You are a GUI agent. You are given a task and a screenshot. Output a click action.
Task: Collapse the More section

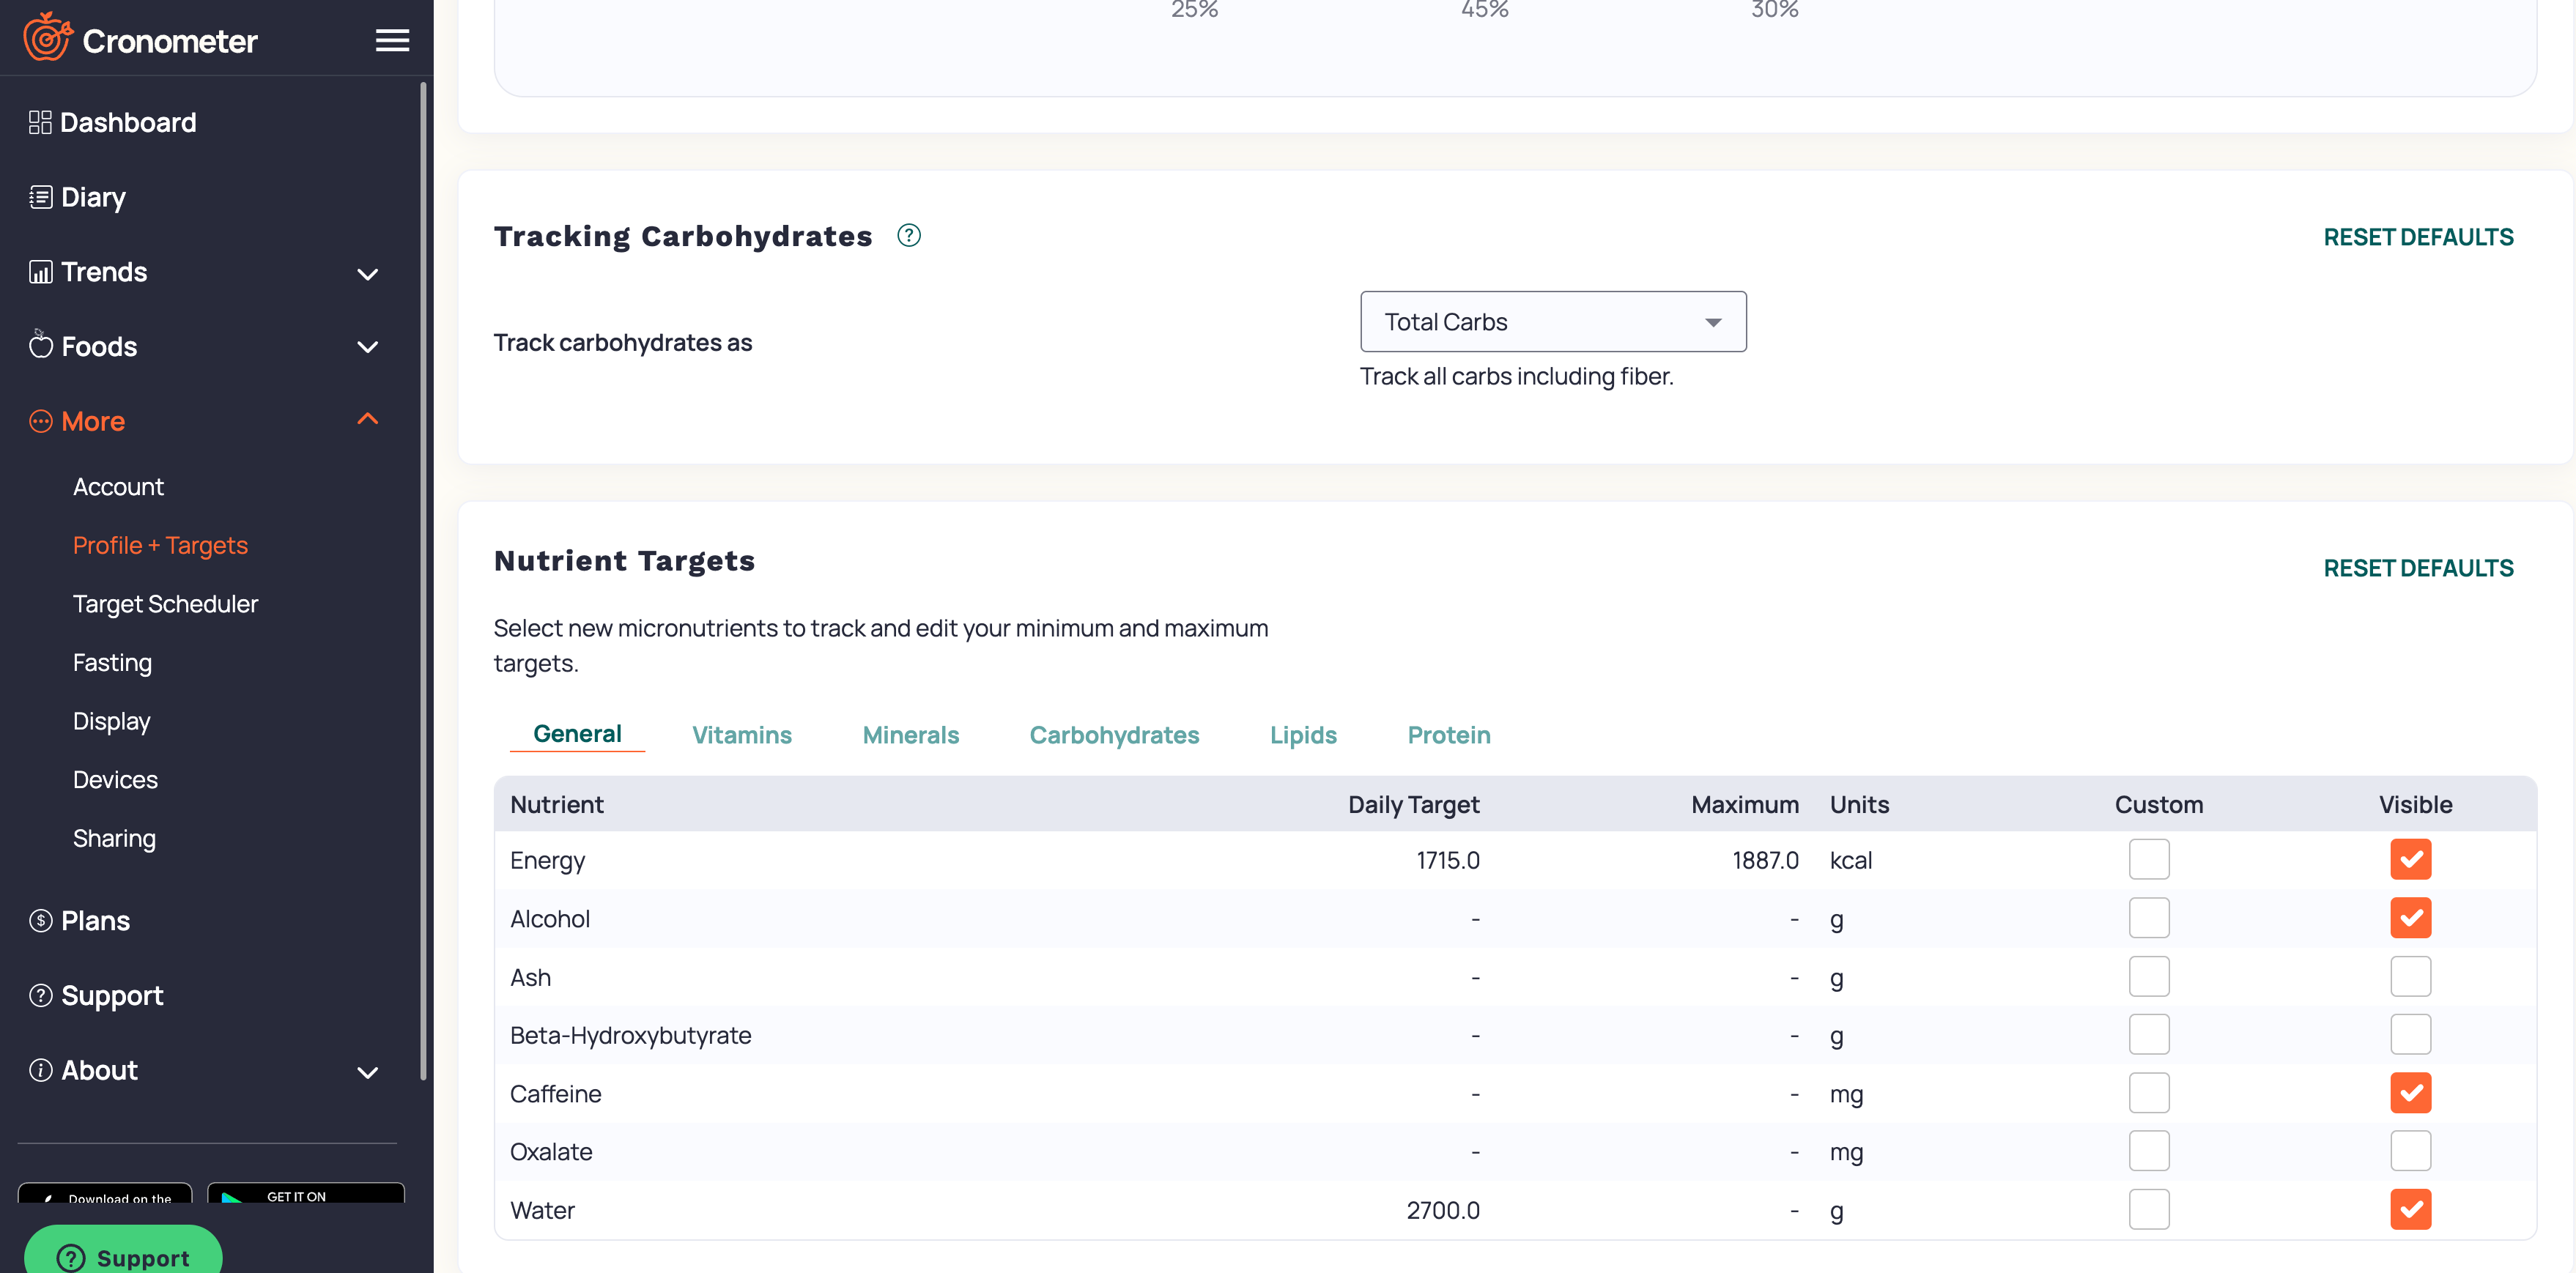coord(367,419)
